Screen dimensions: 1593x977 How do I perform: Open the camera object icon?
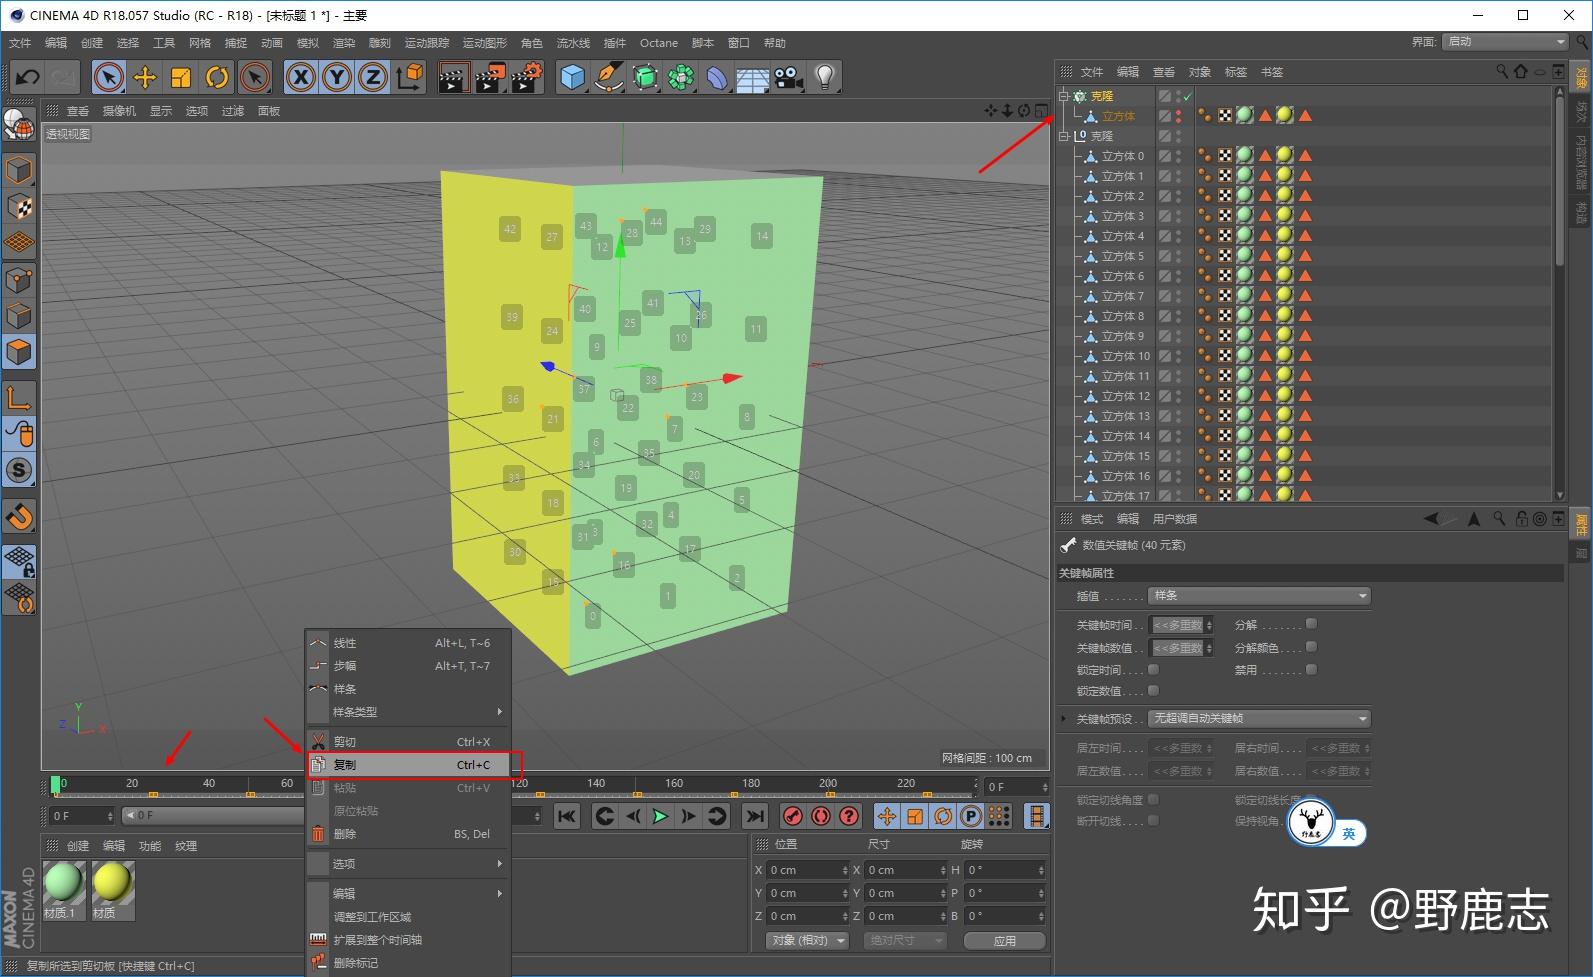click(x=789, y=77)
